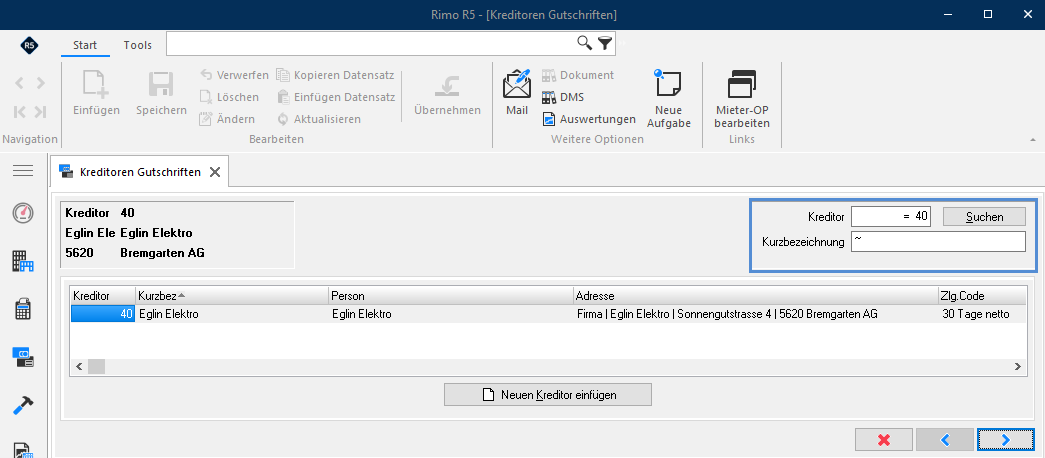Click the red X cancel button
1045x458 pixels.
884,439
